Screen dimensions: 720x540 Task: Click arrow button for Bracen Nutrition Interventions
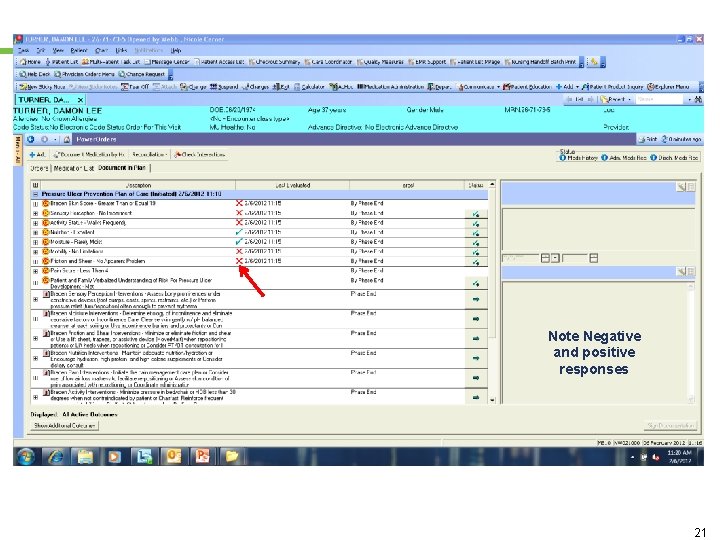click(x=476, y=358)
